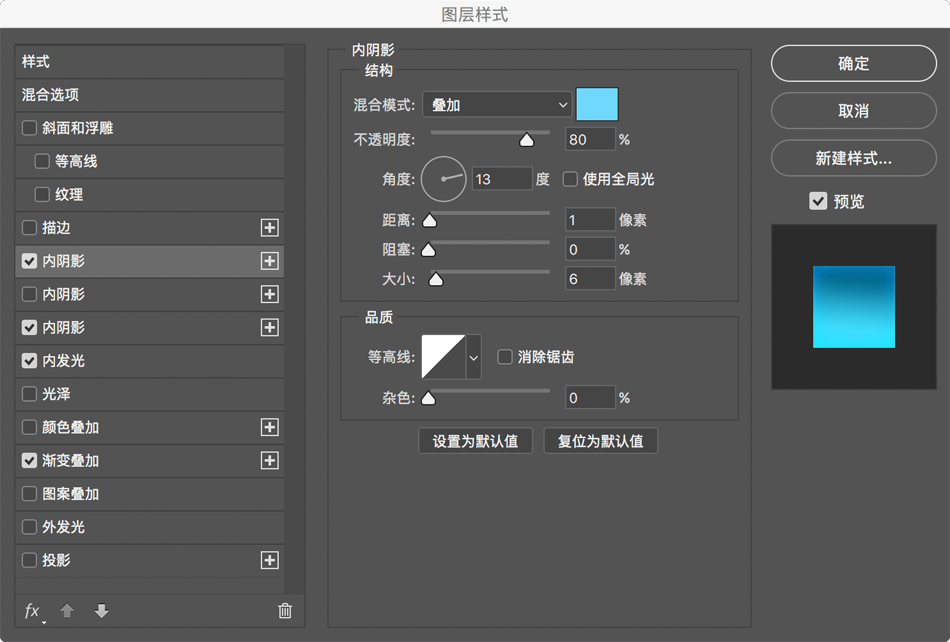The image size is (950, 642).
Task: Open the light blue shadow color swatch
Action: coord(597,104)
